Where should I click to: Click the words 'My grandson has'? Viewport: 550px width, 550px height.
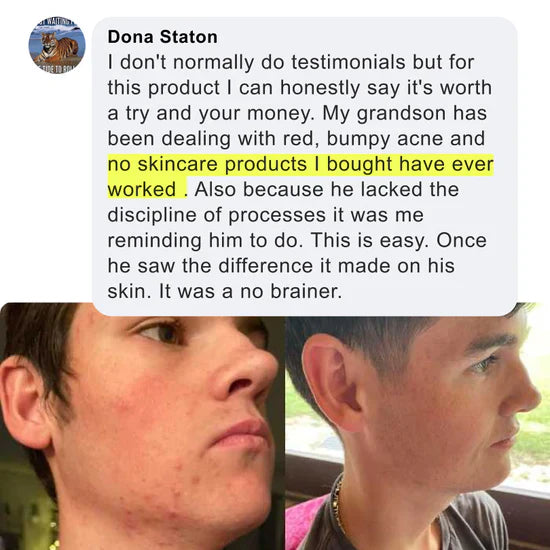point(404,114)
